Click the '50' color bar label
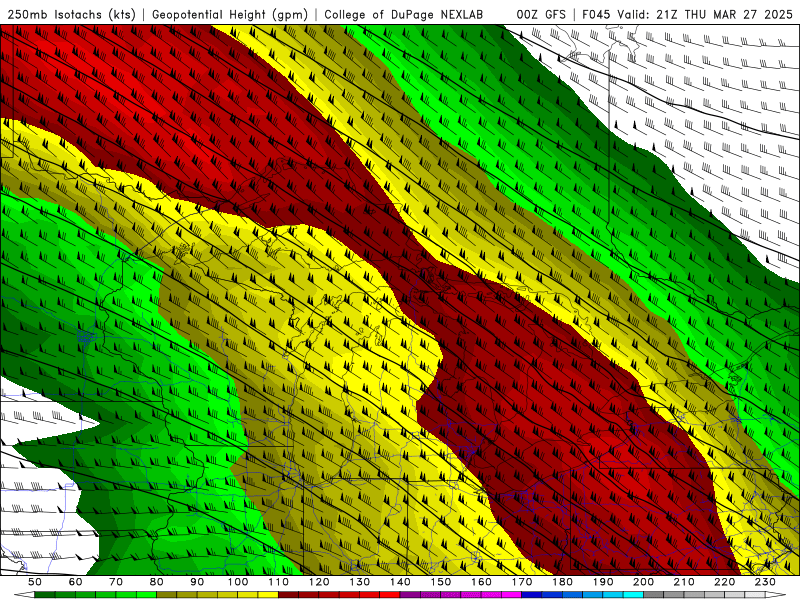This screenshot has height=600, width=800. [x=35, y=582]
